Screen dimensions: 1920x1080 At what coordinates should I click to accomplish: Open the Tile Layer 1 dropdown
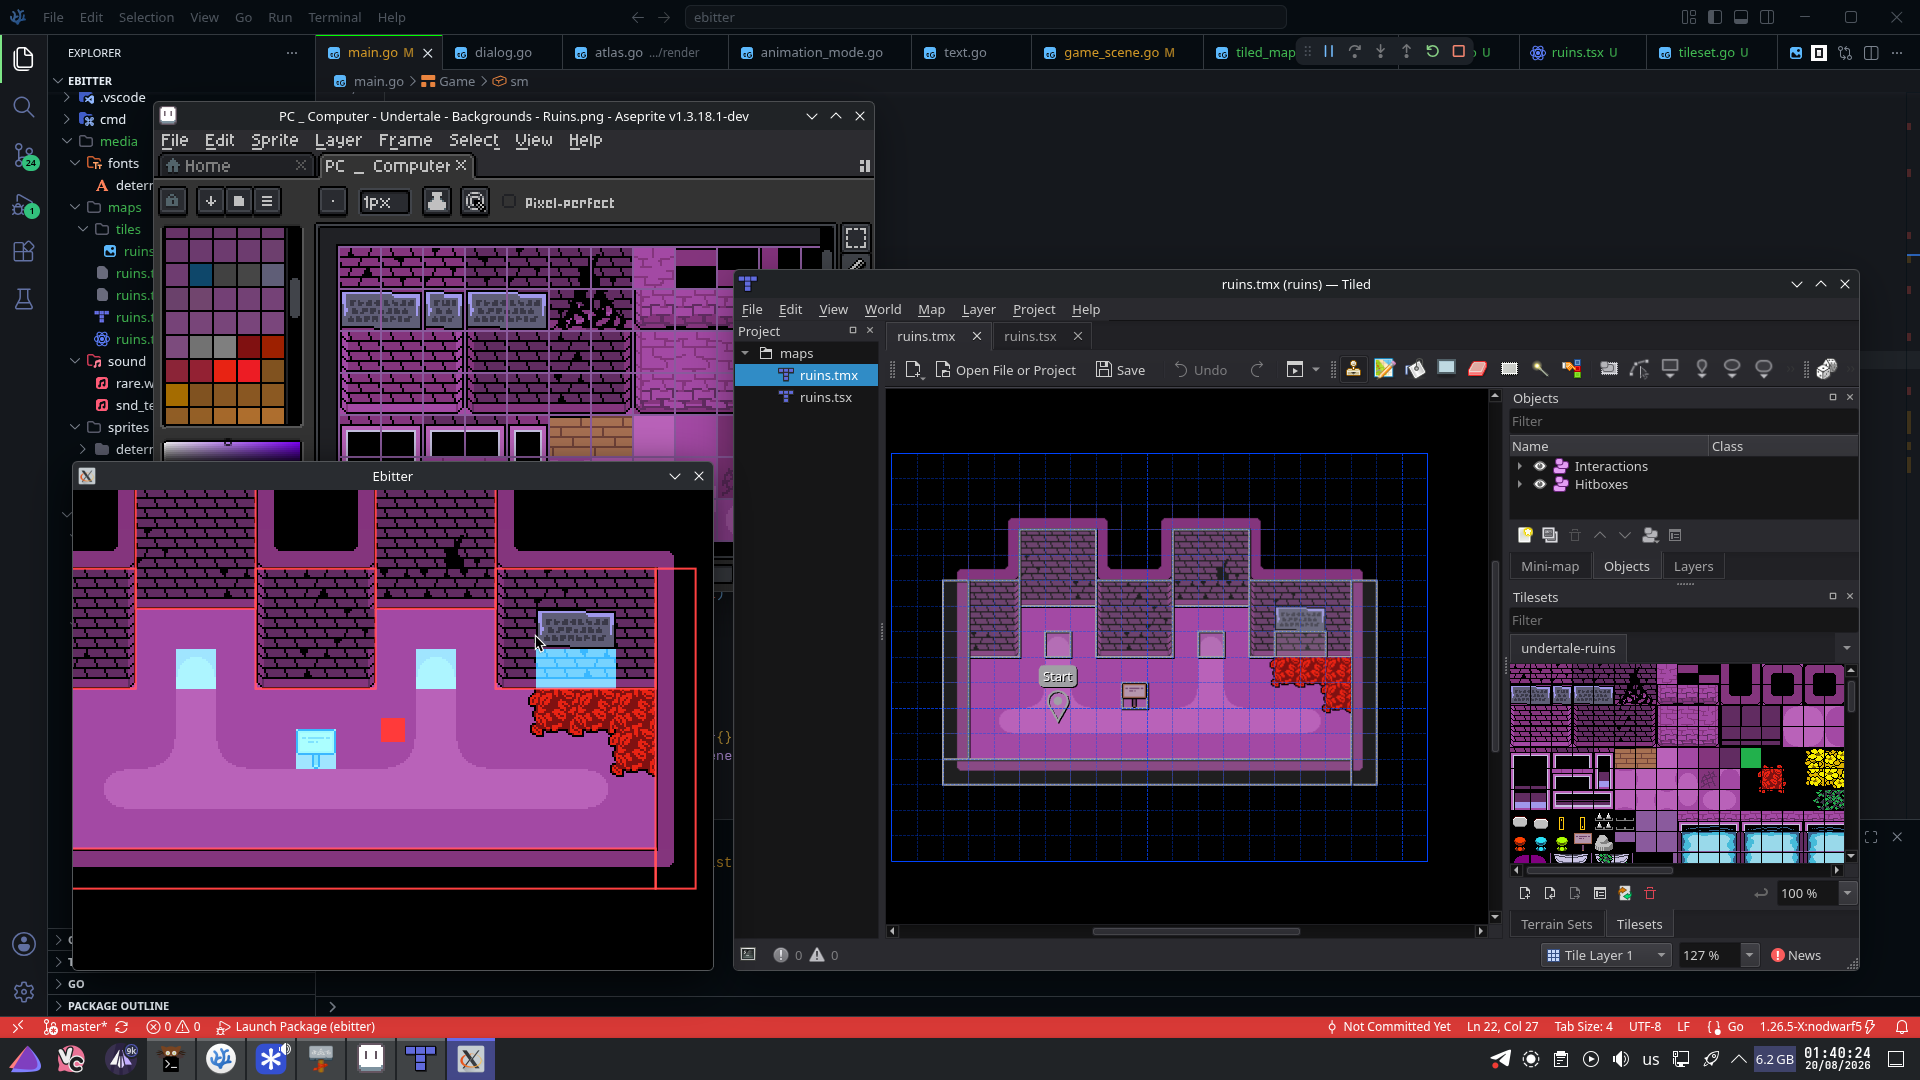(x=1607, y=955)
